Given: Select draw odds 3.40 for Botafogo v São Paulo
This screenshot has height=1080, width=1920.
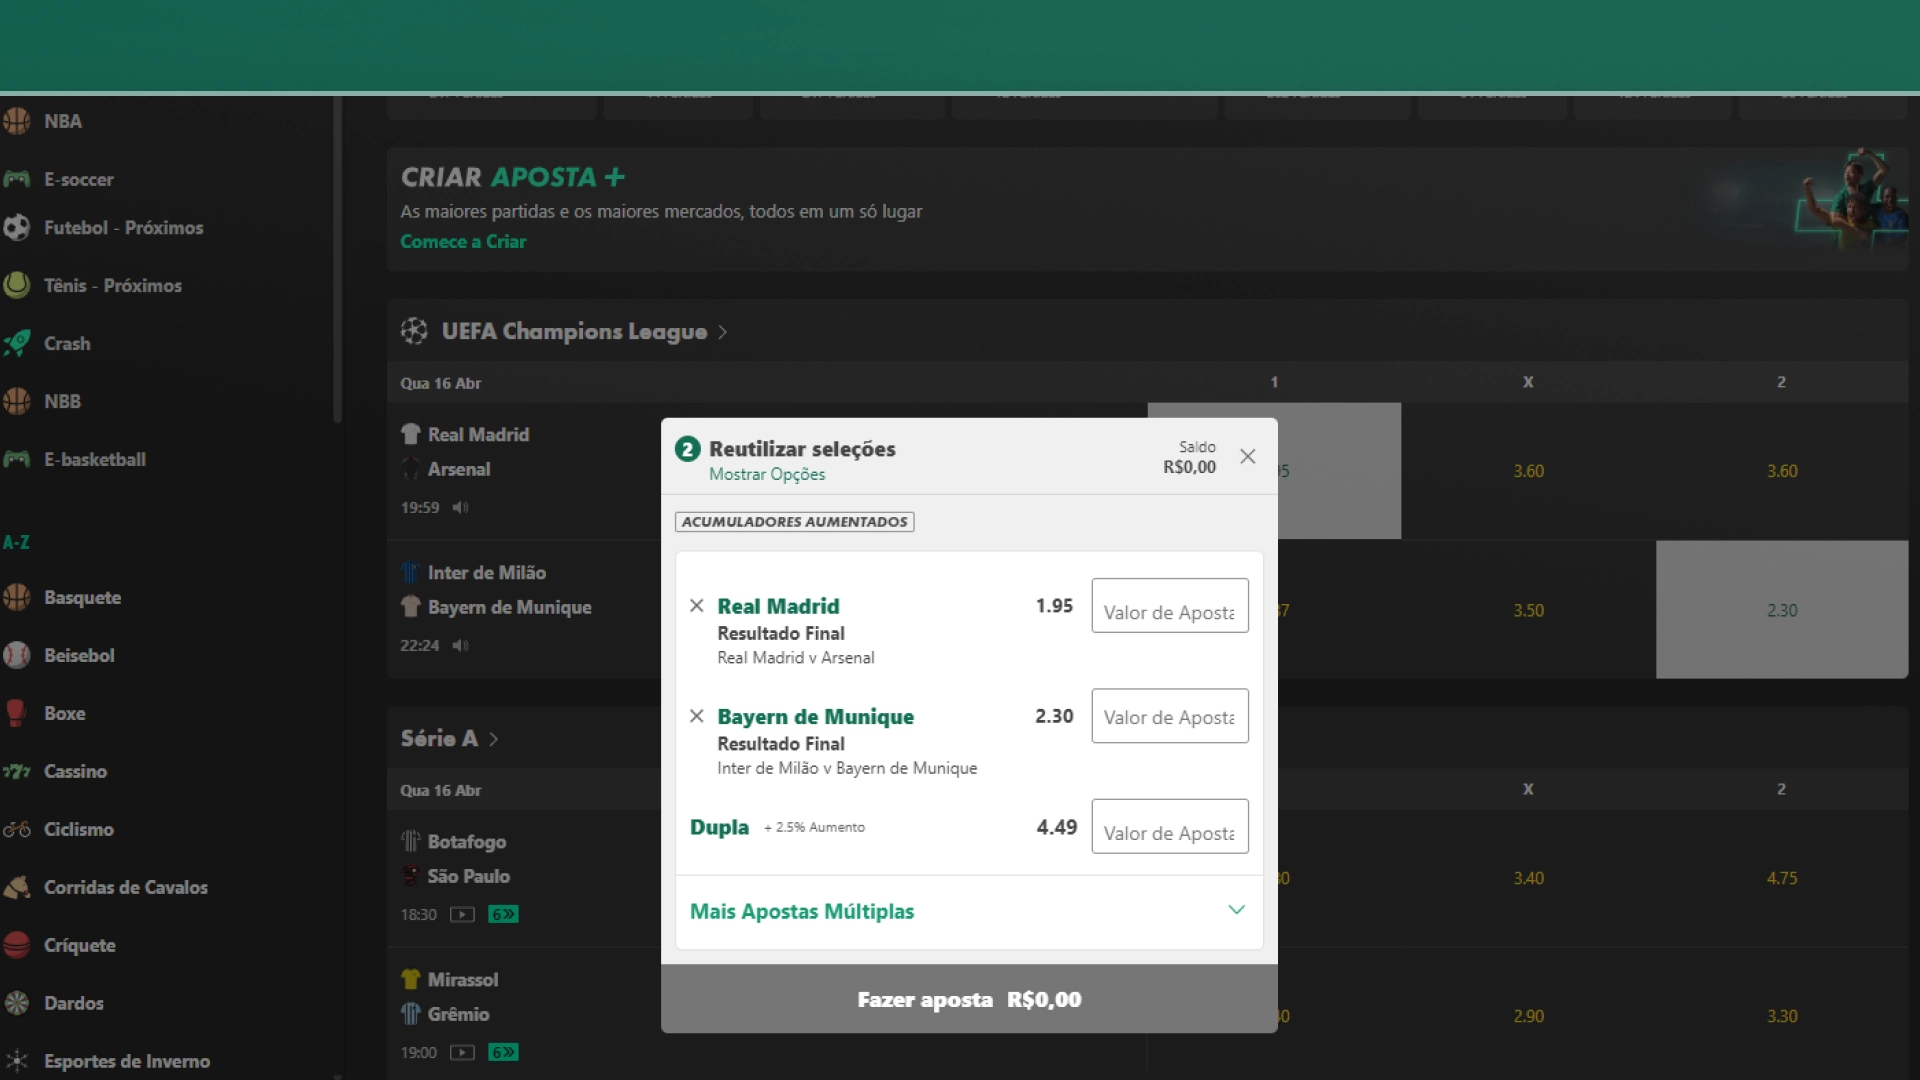Looking at the screenshot, I should click(x=1528, y=878).
